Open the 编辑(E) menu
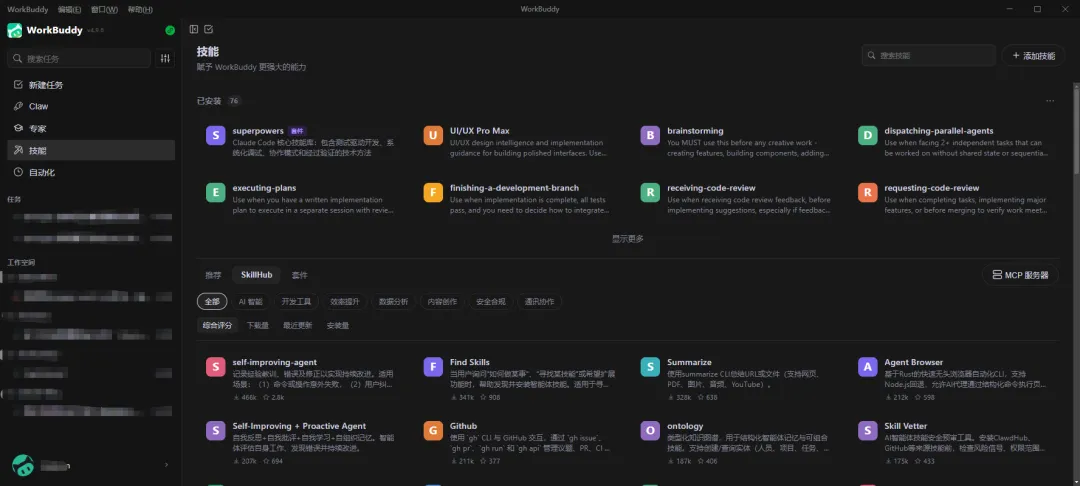Screen dimensions: 1080x486 (70, 9)
